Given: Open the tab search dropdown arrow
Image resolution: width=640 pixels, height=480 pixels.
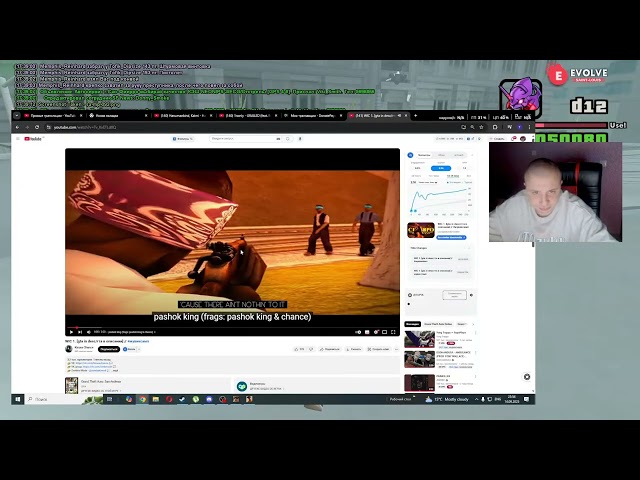Looking at the screenshot, I should click(17, 116).
